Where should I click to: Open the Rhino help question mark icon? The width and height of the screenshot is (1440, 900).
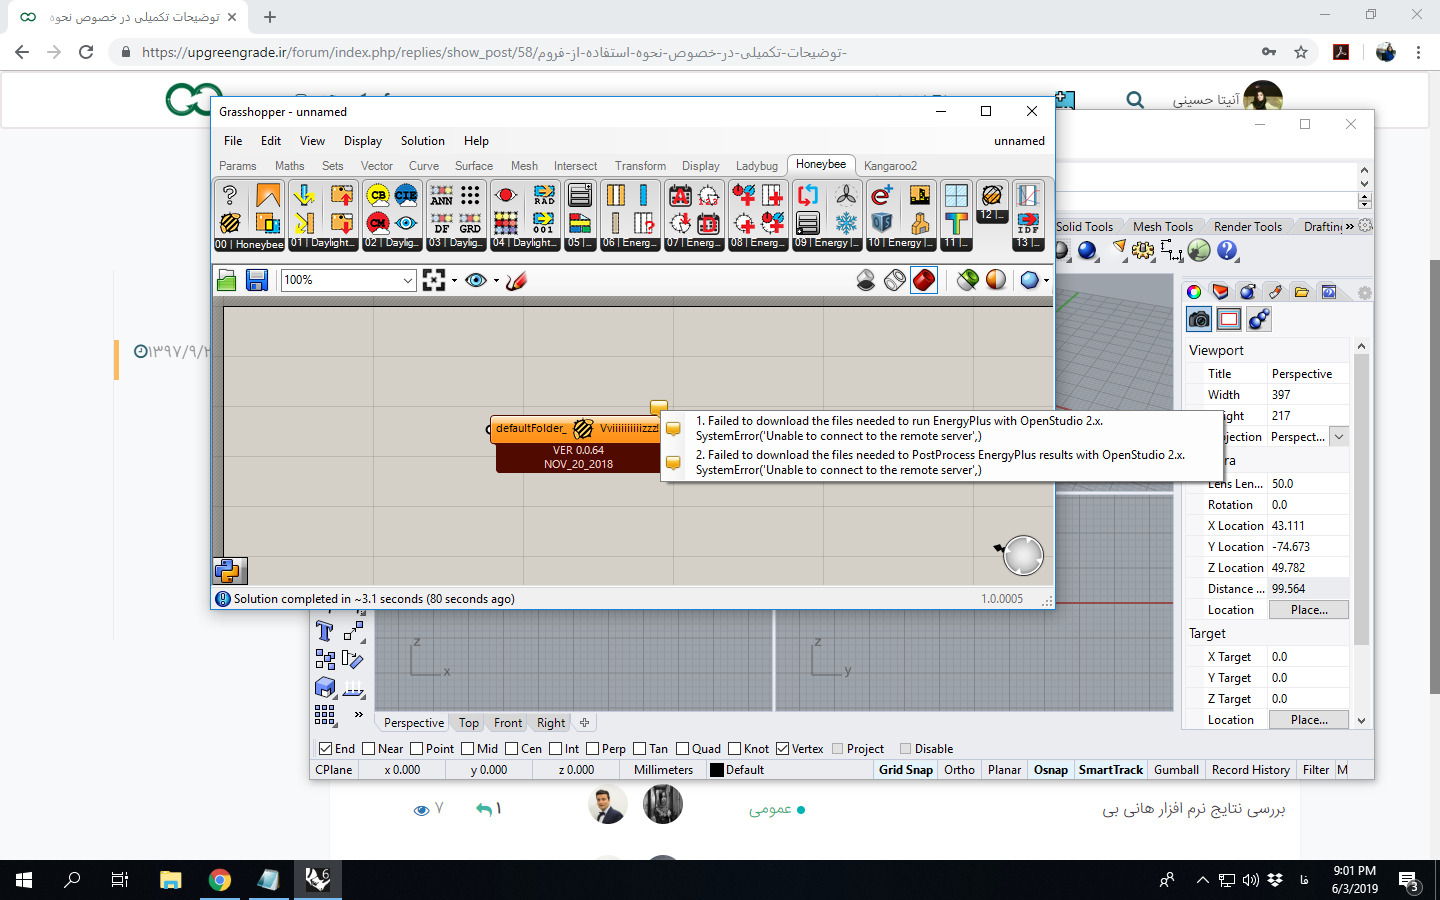pos(1227,251)
